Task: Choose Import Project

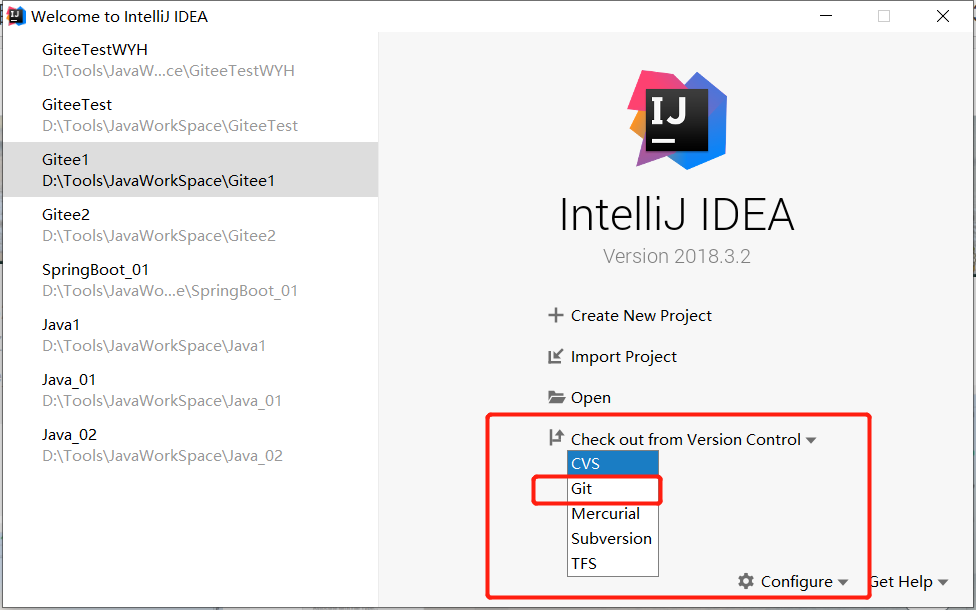Action: pos(624,357)
